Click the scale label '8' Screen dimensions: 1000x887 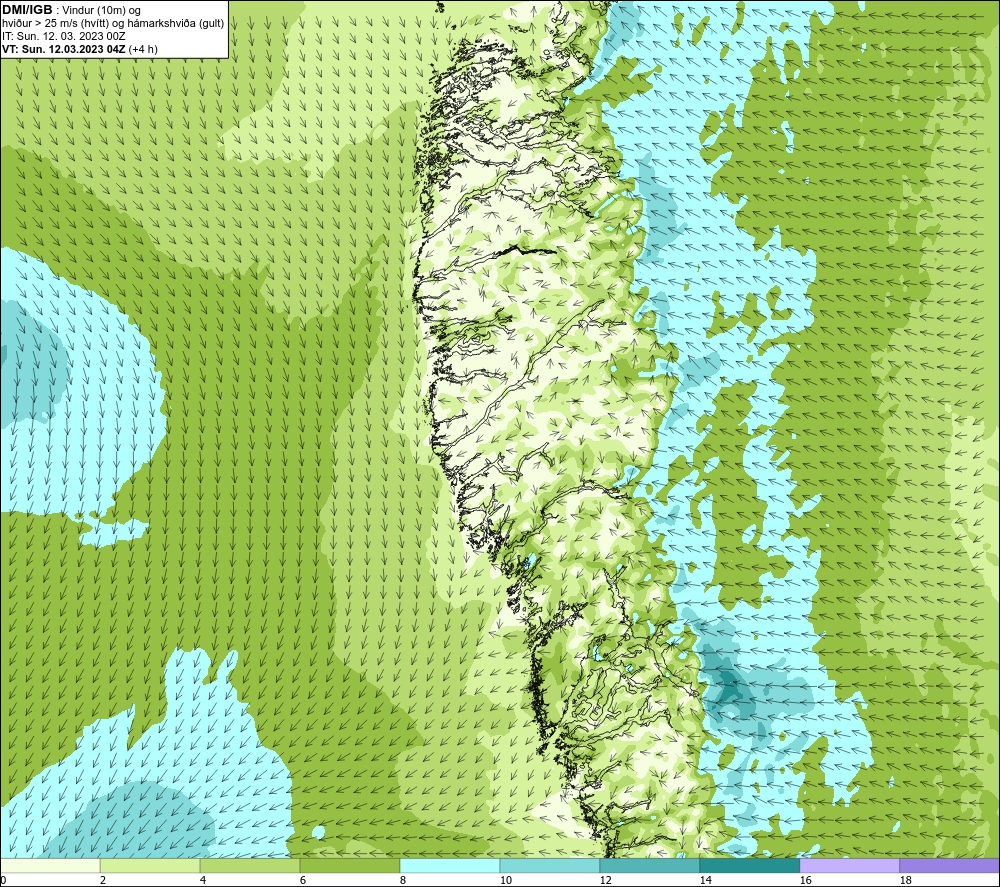402,880
